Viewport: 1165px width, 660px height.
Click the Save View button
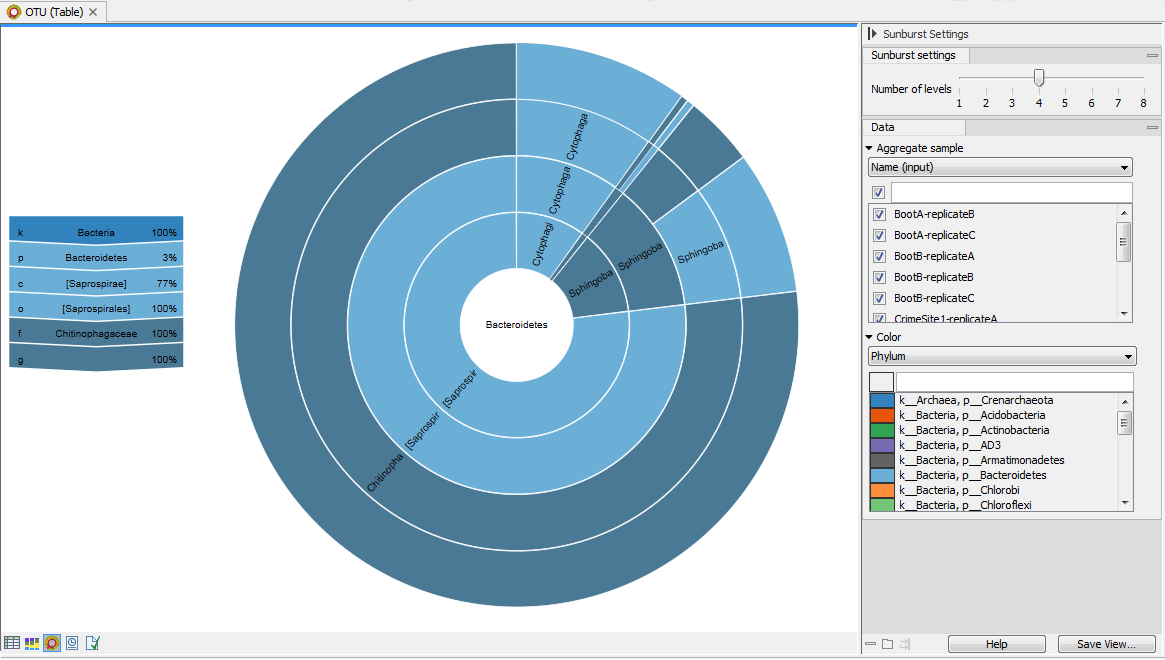pos(1106,644)
